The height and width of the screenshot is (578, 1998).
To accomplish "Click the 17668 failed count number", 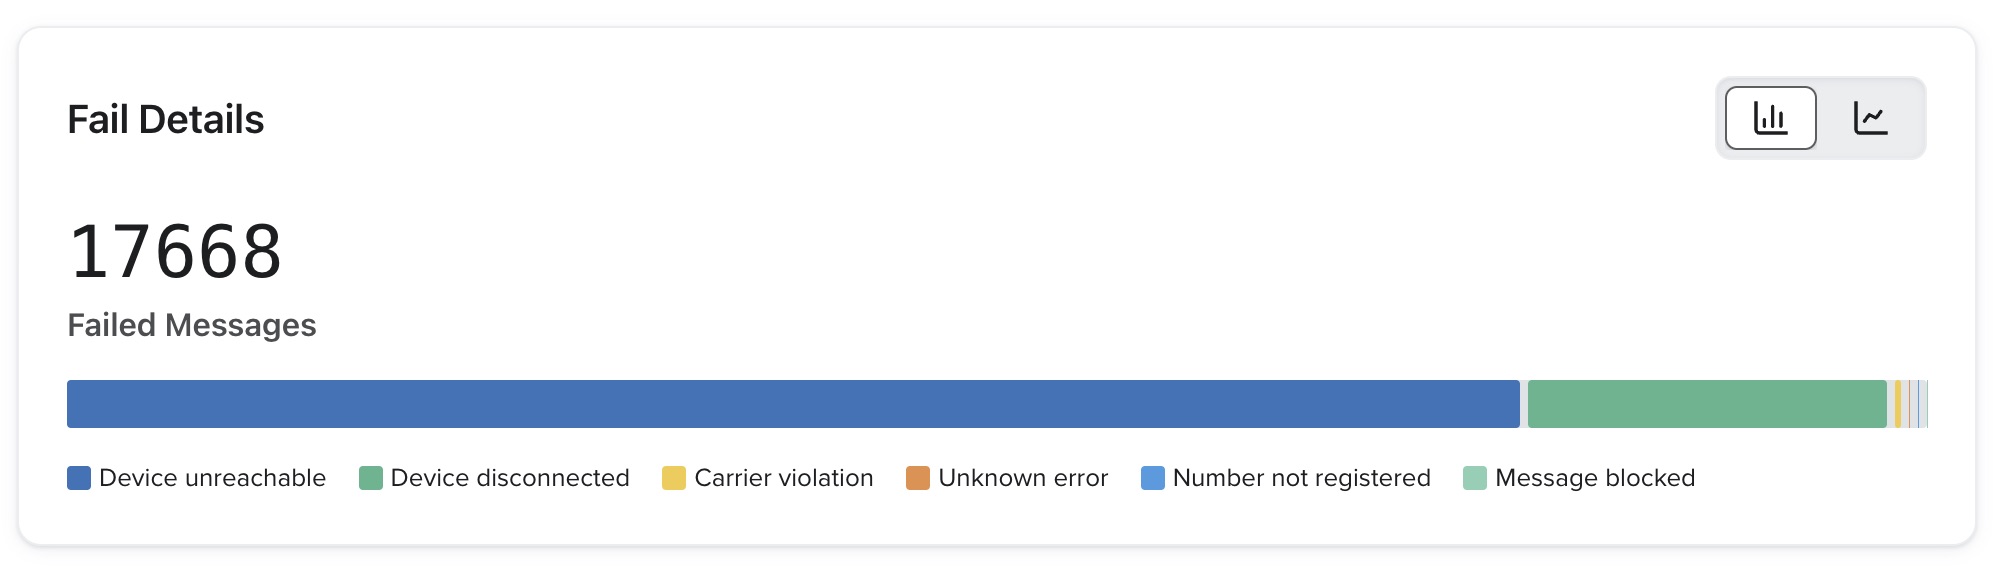I will (x=176, y=251).
